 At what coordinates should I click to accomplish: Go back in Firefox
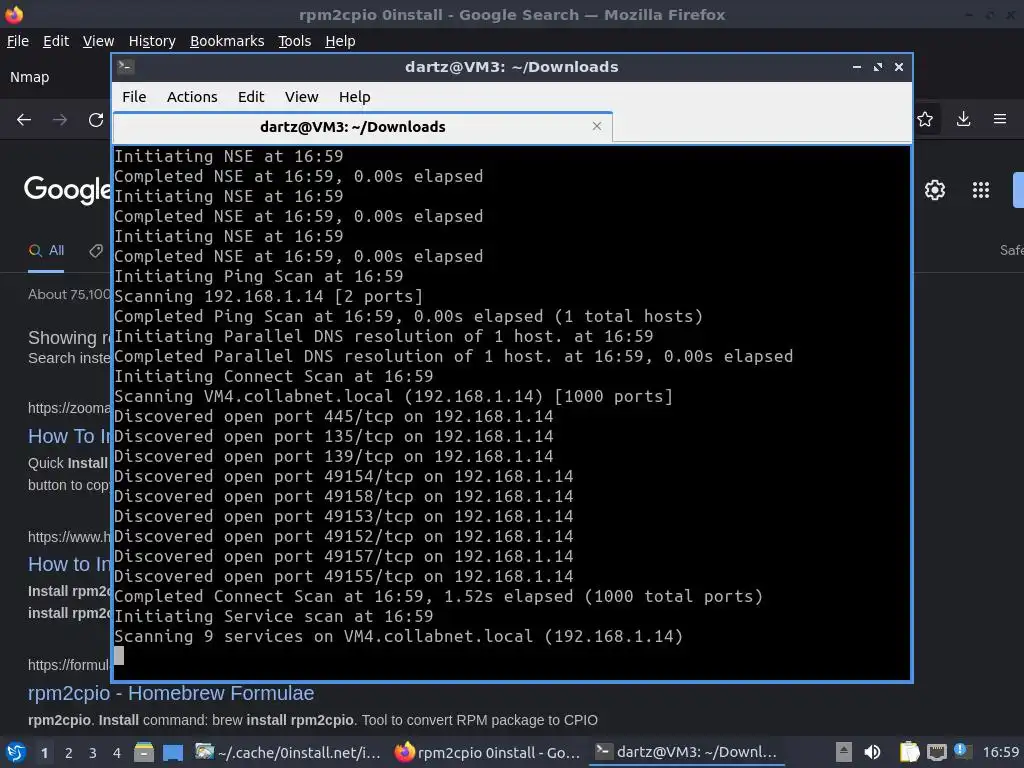(x=24, y=120)
